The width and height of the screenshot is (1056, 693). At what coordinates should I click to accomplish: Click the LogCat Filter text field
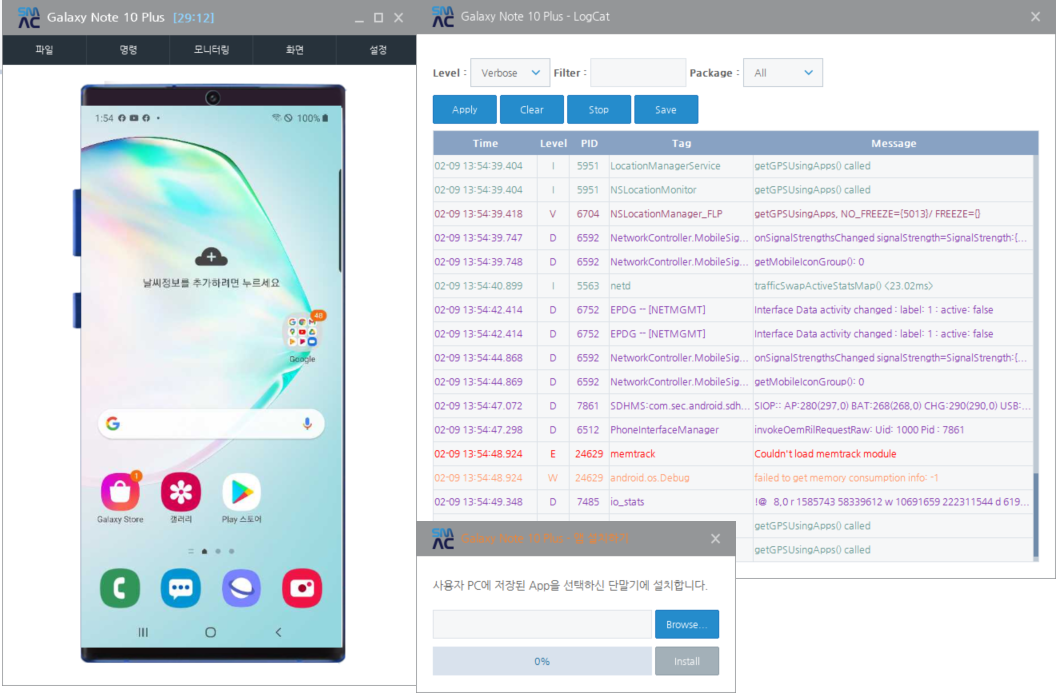click(x=638, y=73)
